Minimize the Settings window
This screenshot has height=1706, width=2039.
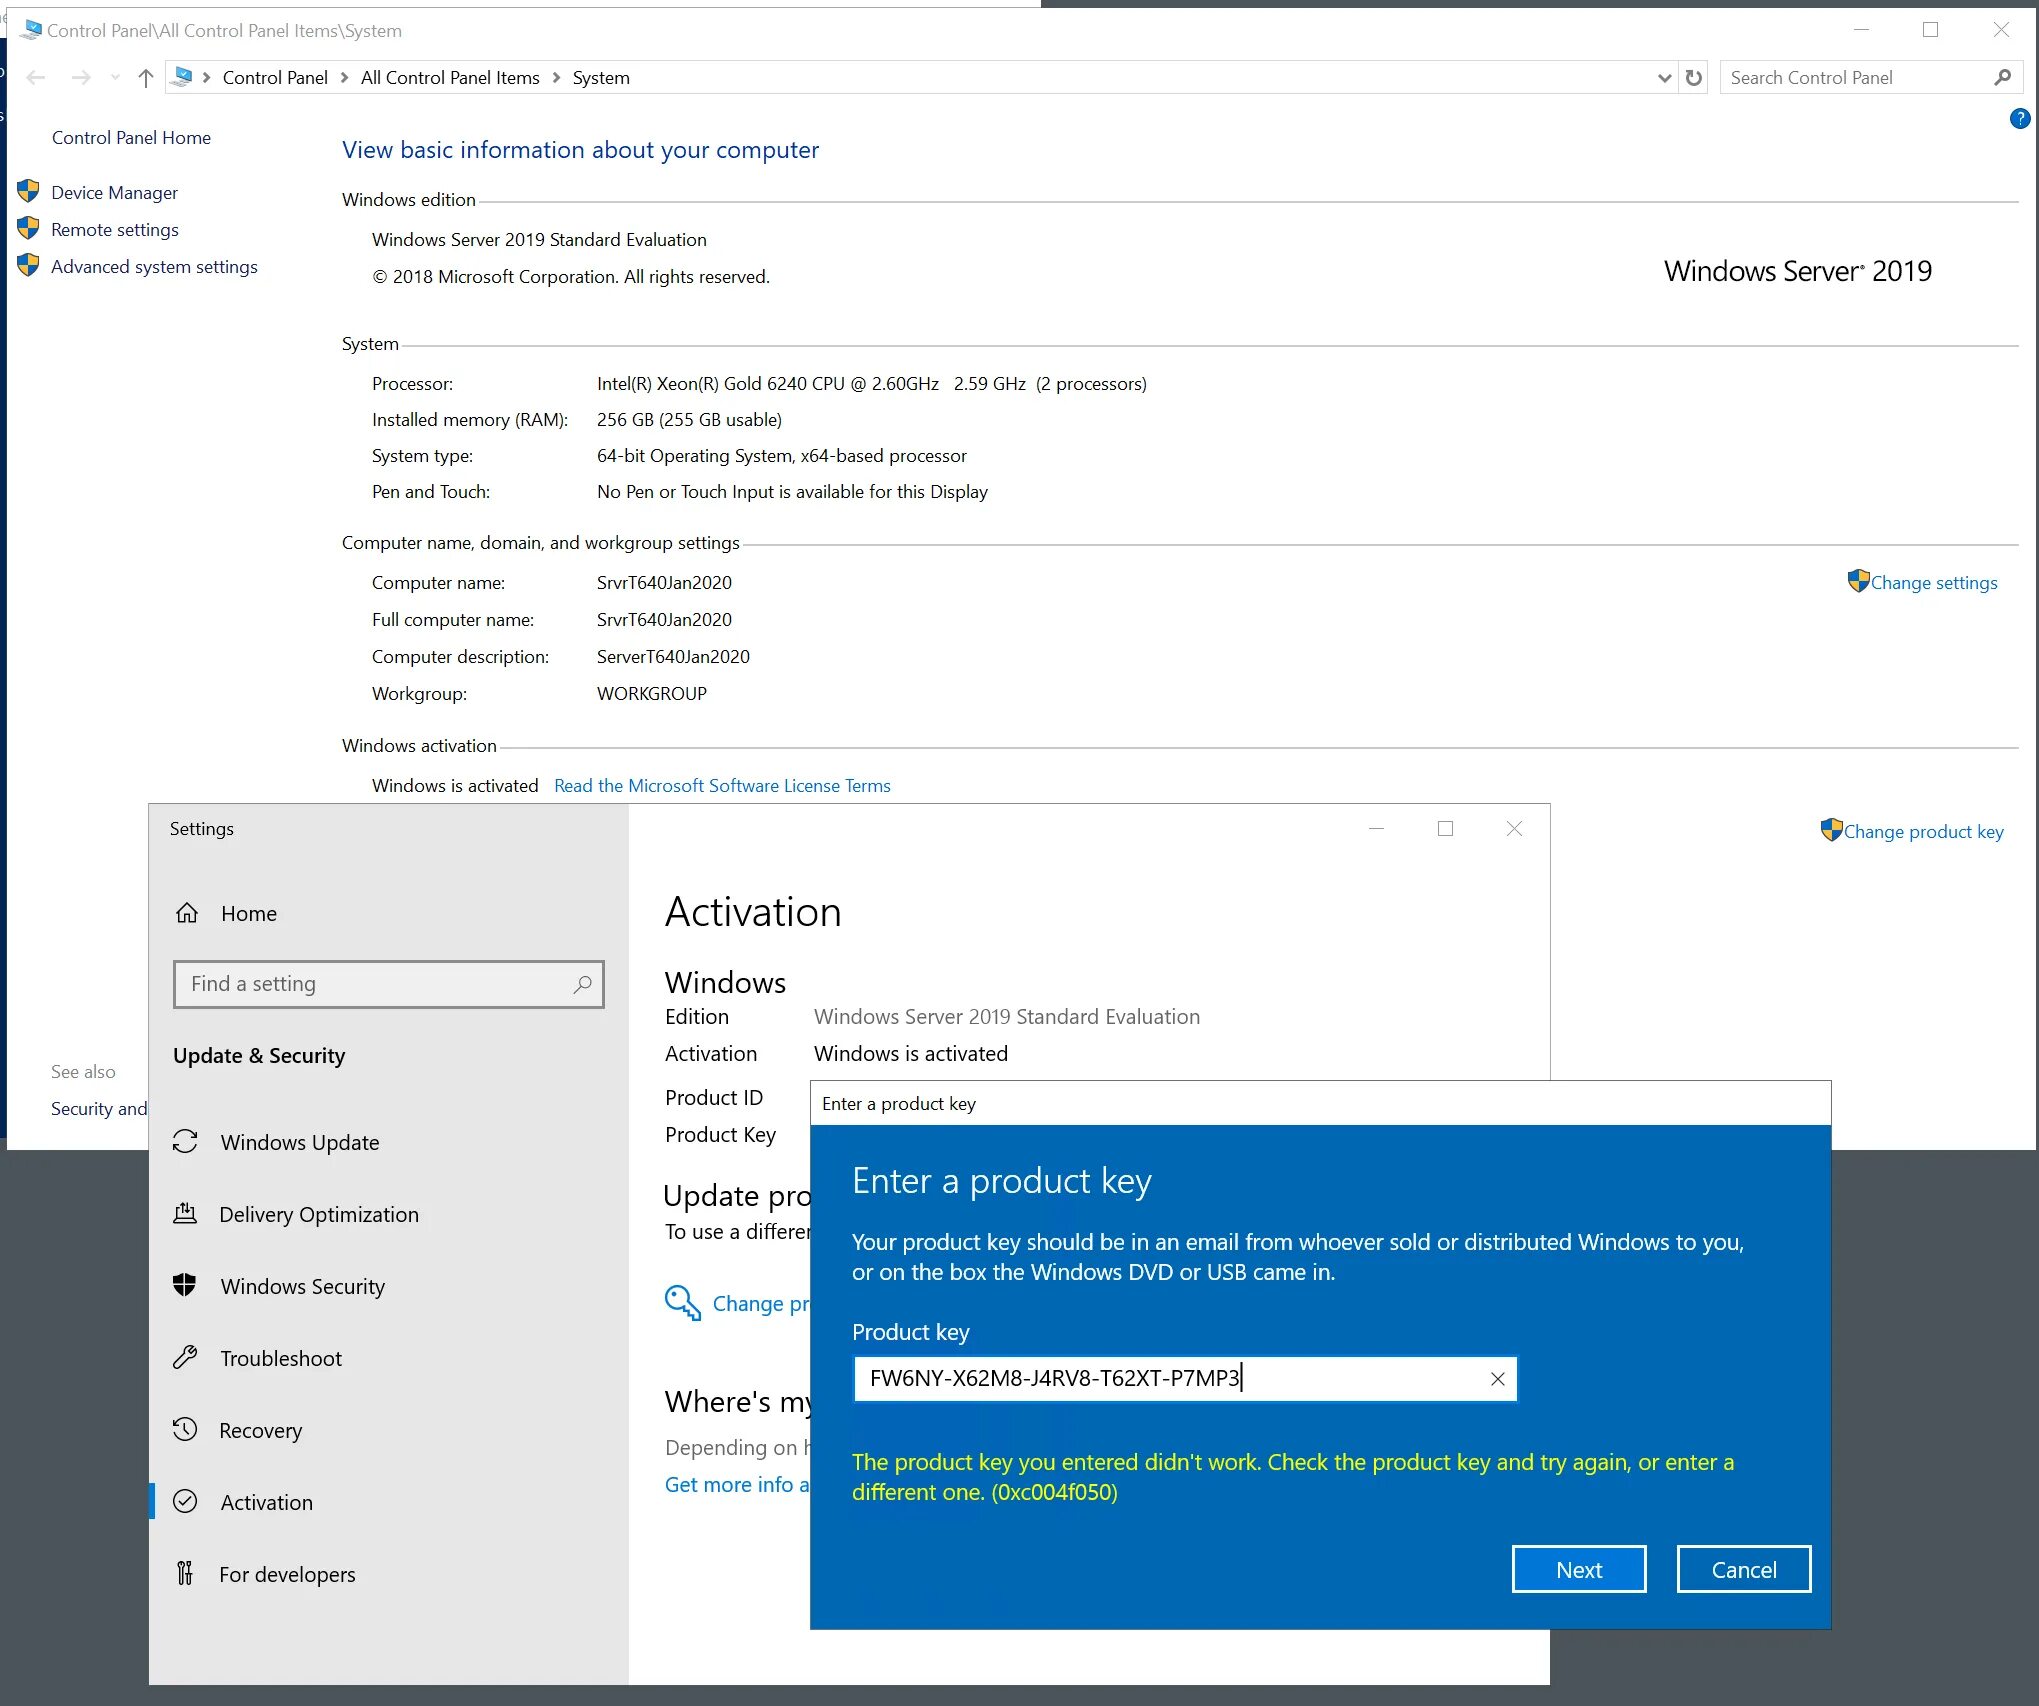[x=1376, y=828]
